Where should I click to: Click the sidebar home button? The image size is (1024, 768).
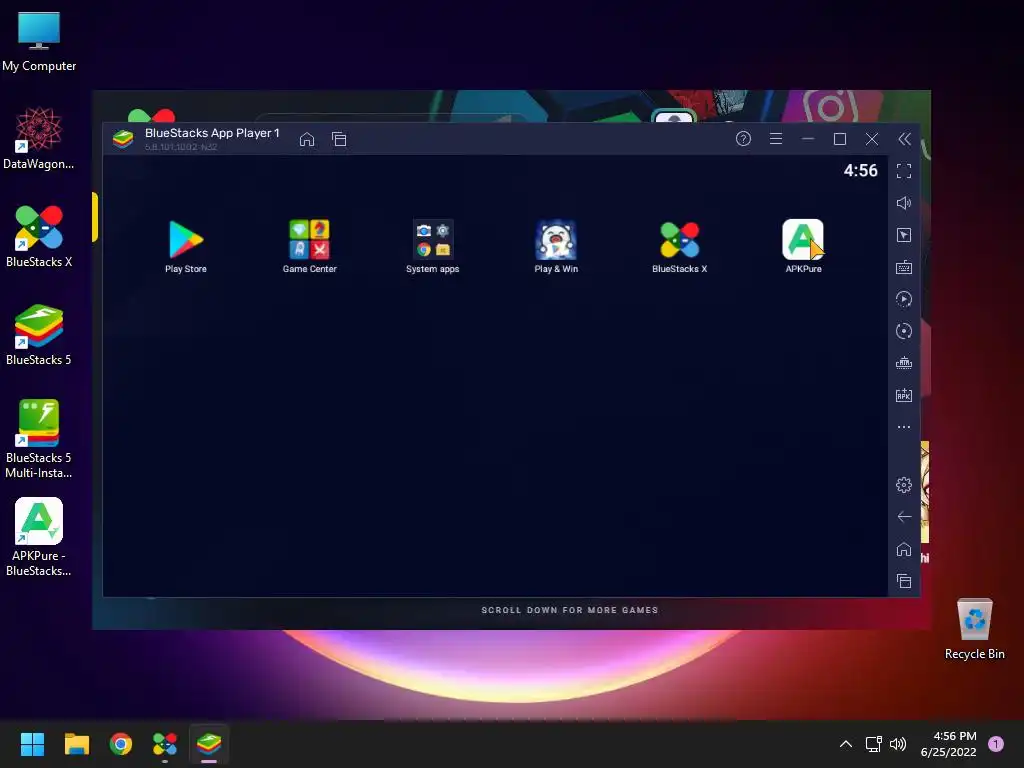[x=904, y=549]
